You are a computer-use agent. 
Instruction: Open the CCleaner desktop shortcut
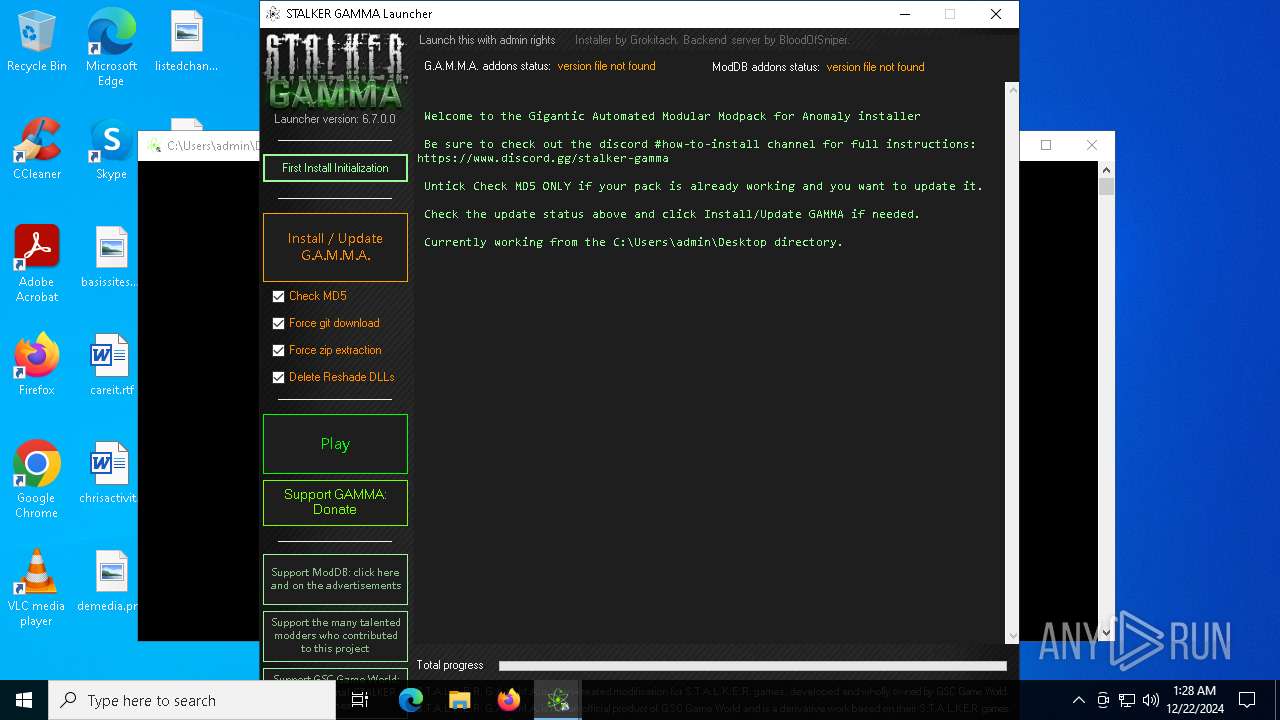(37, 150)
